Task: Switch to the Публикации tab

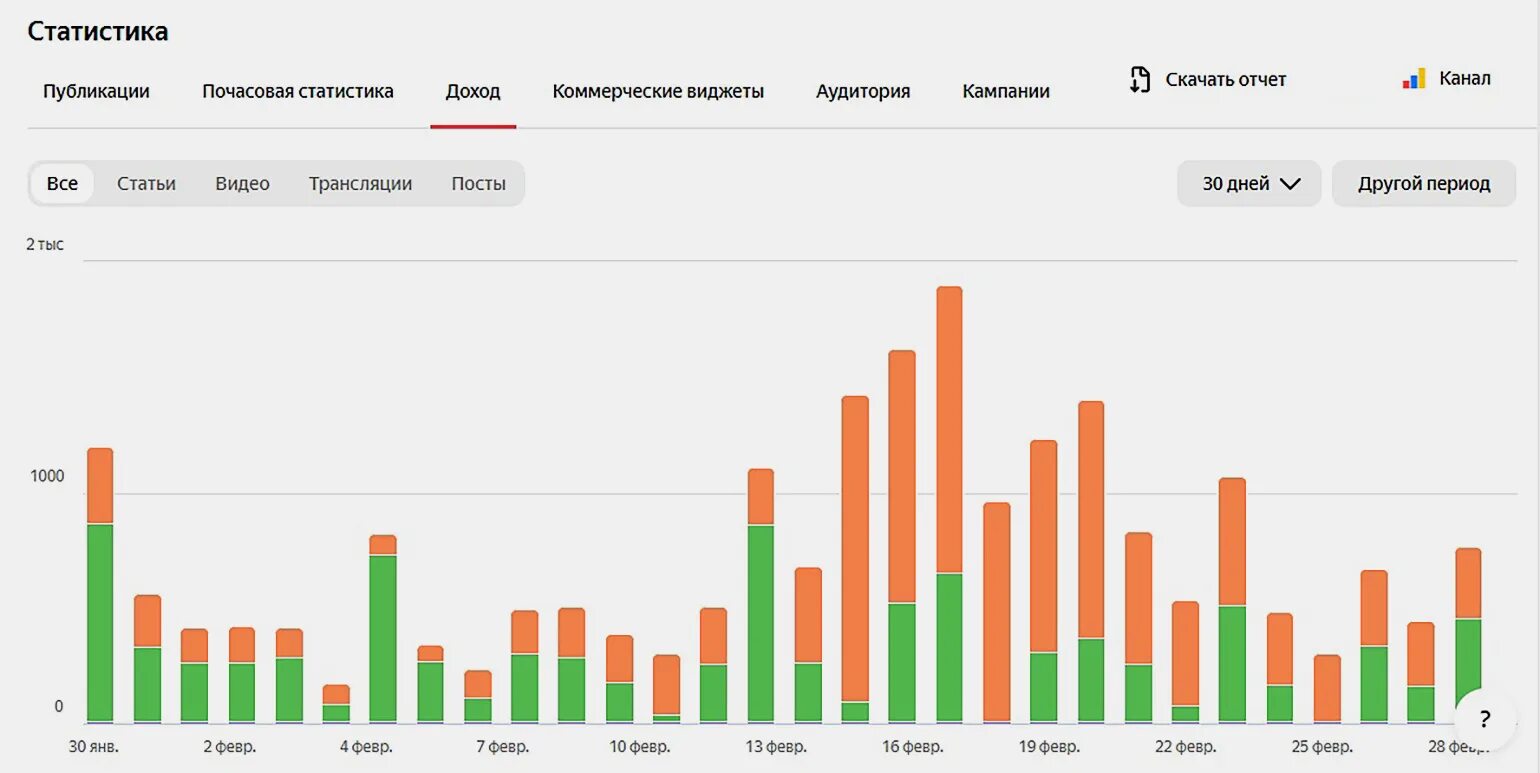Action: [x=95, y=91]
